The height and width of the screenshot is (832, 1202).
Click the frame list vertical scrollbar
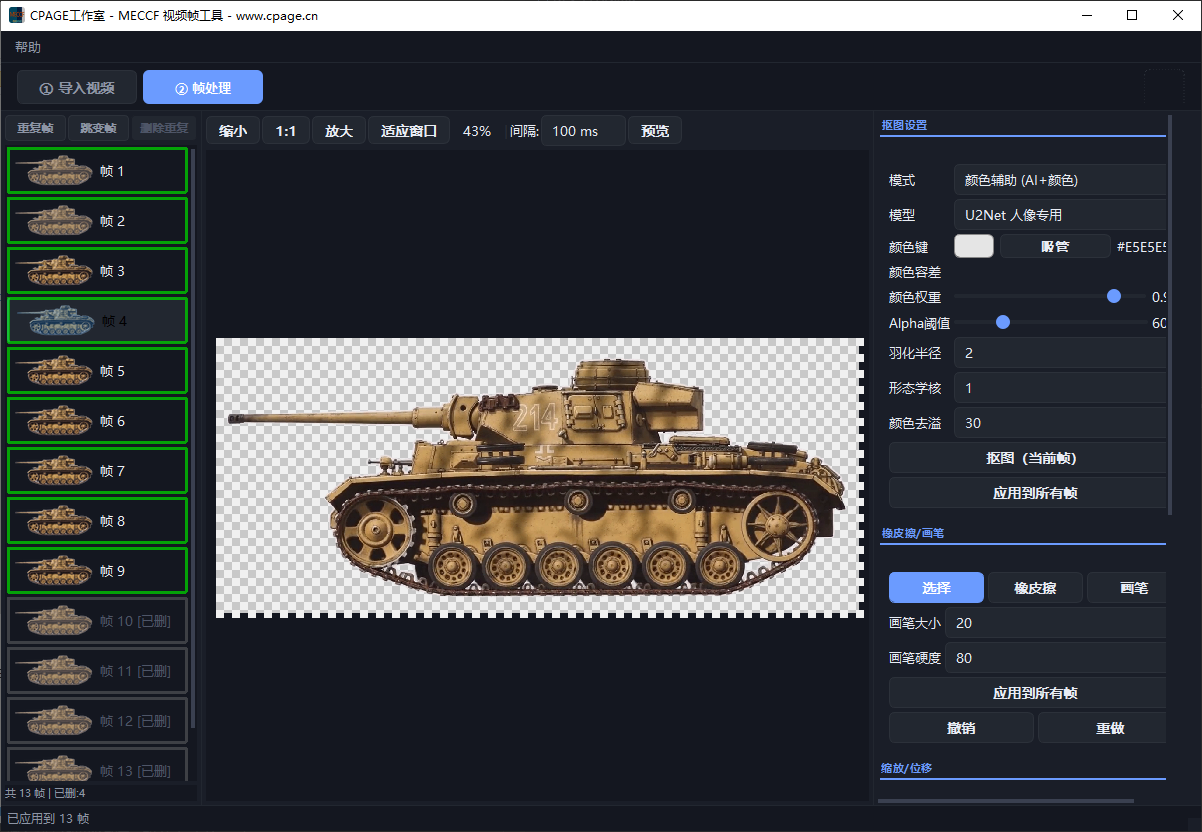194,440
